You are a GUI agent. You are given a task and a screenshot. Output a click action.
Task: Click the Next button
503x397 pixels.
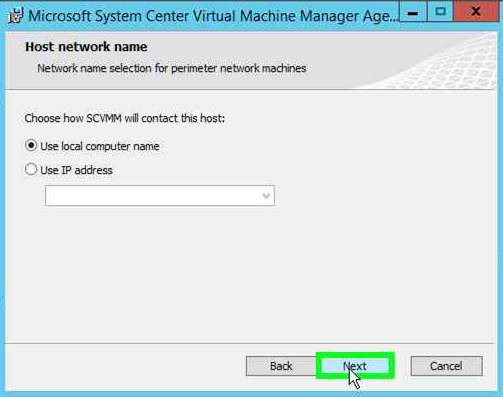pyautogui.click(x=355, y=366)
